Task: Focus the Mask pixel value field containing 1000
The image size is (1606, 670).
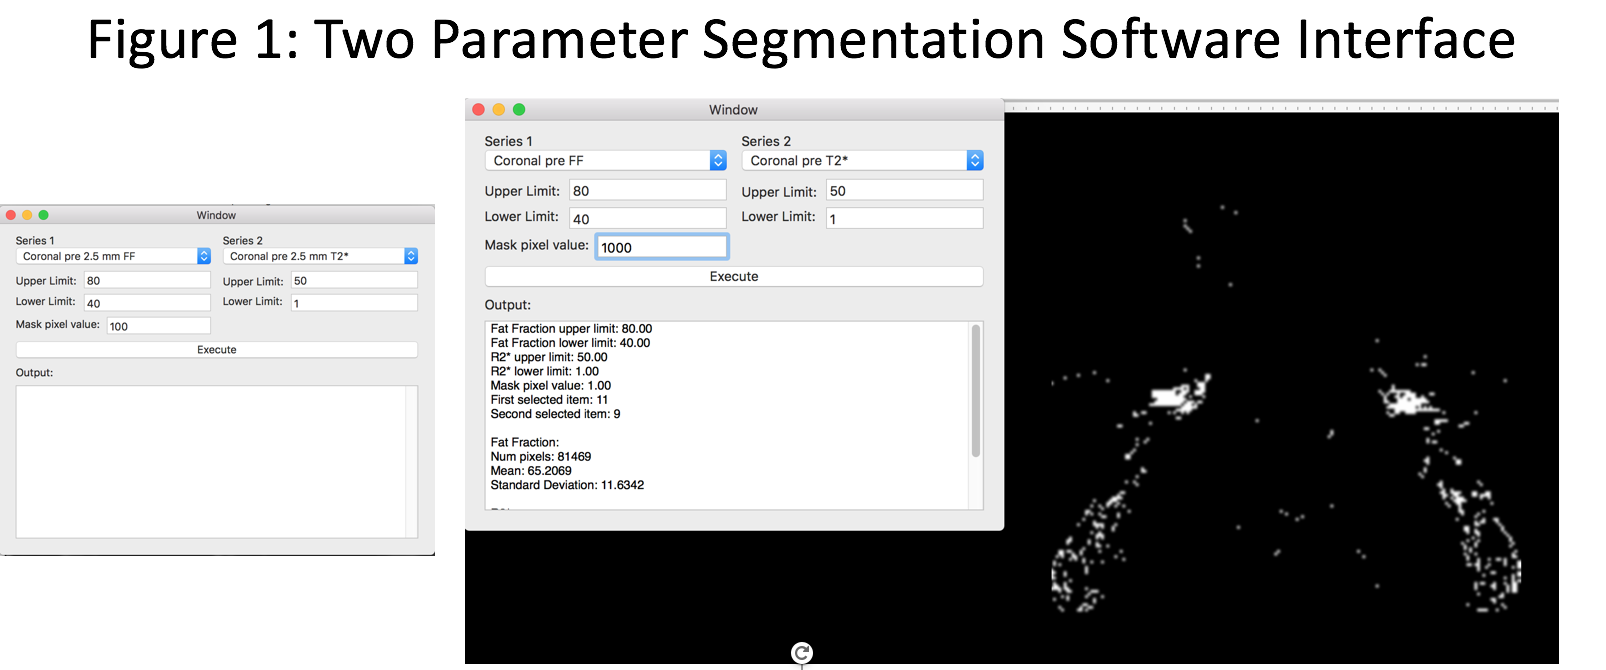Action: pos(661,247)
